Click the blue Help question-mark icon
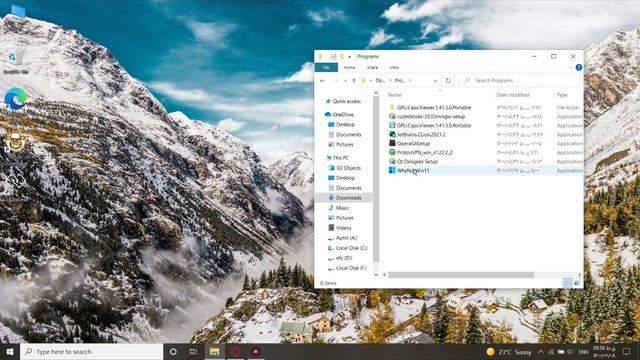640x360 pixels. [x=578, y=67]
